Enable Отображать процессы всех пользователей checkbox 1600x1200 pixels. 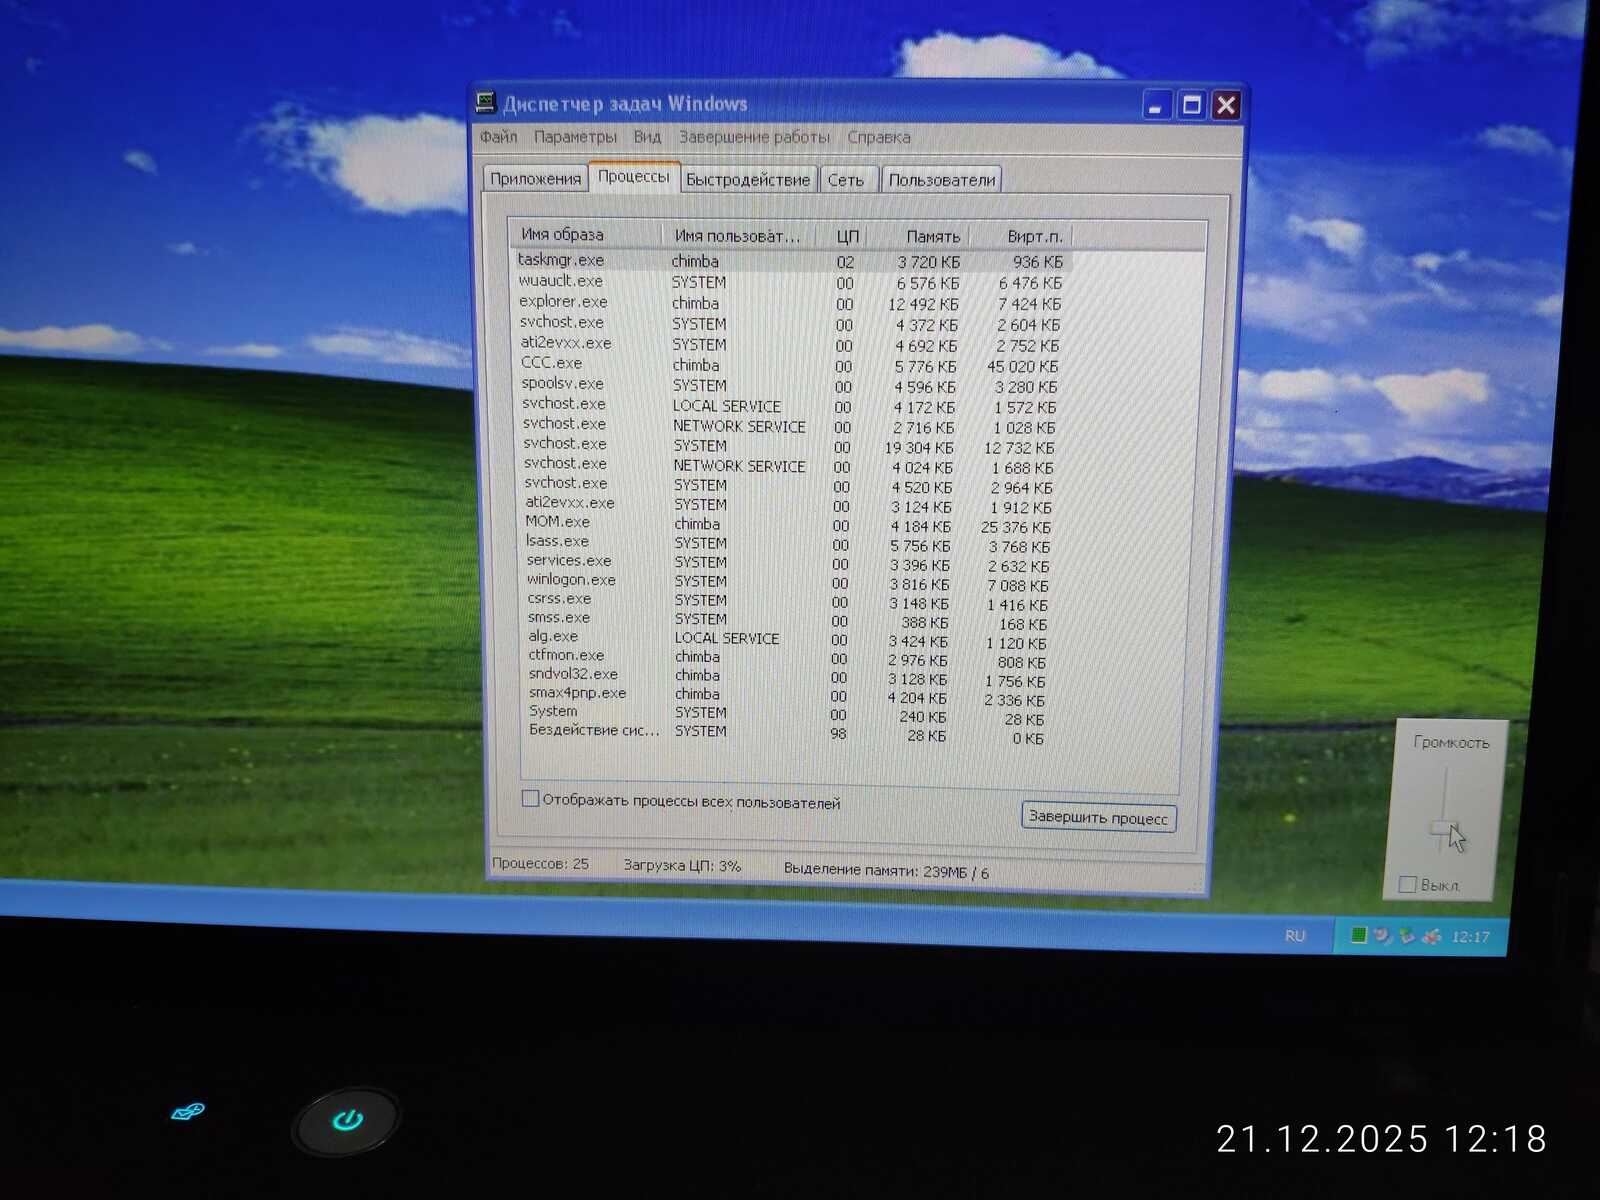pos(531,799)
